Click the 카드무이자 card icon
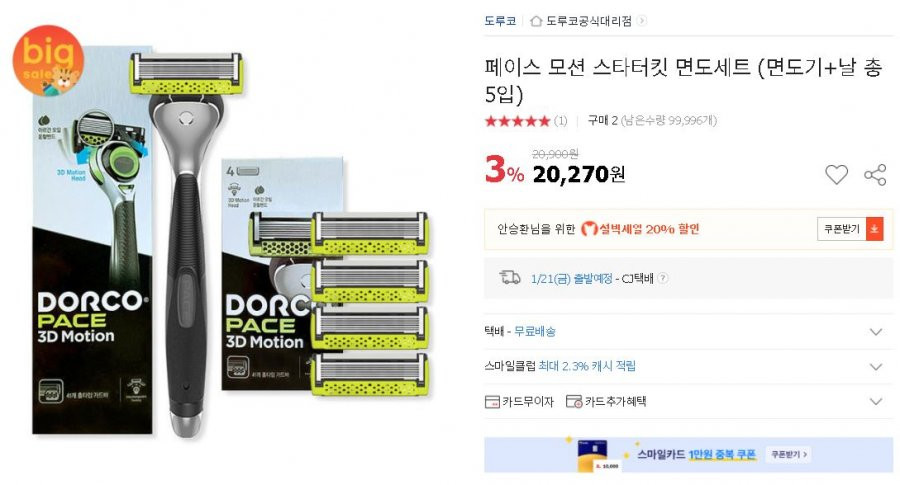The height and width of the screenshot is (485, 900). click(x=492, y=402)
